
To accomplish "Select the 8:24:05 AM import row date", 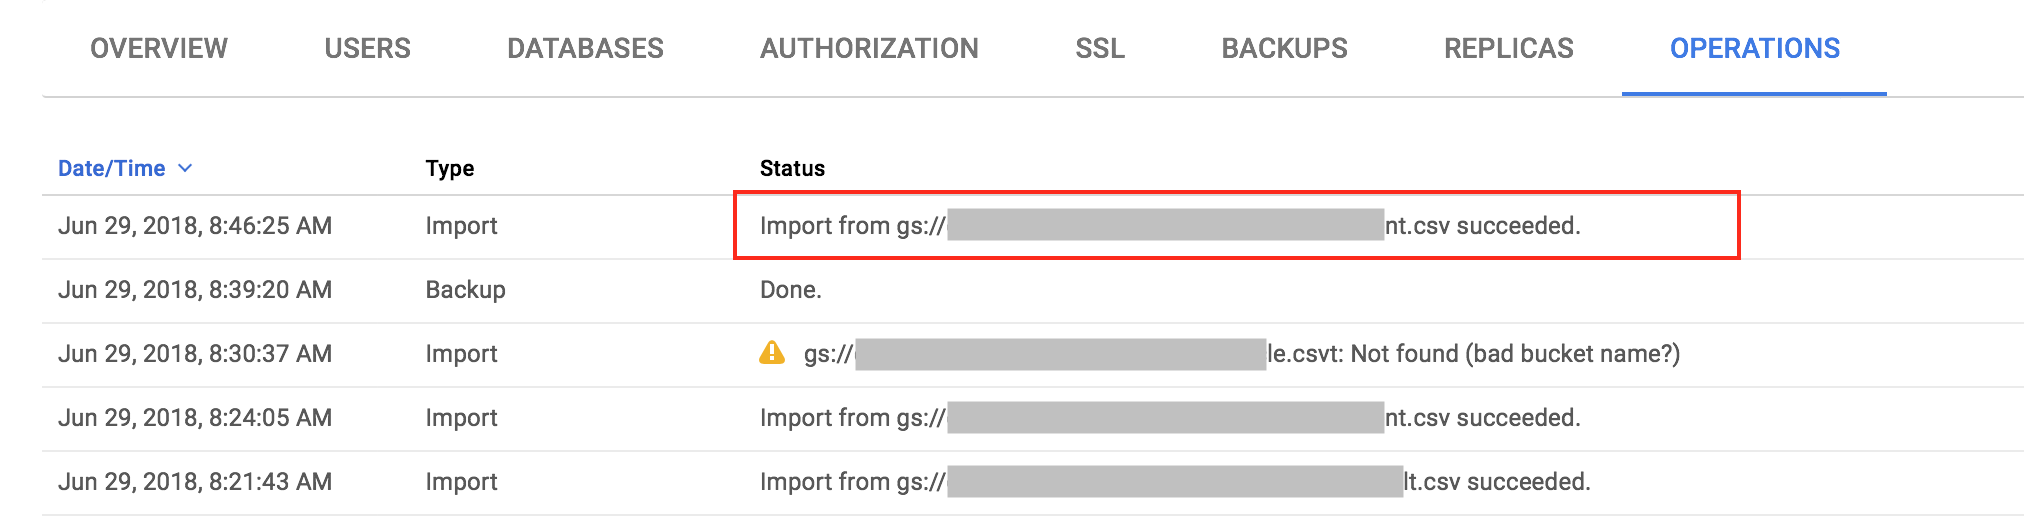I will (195, 418).
